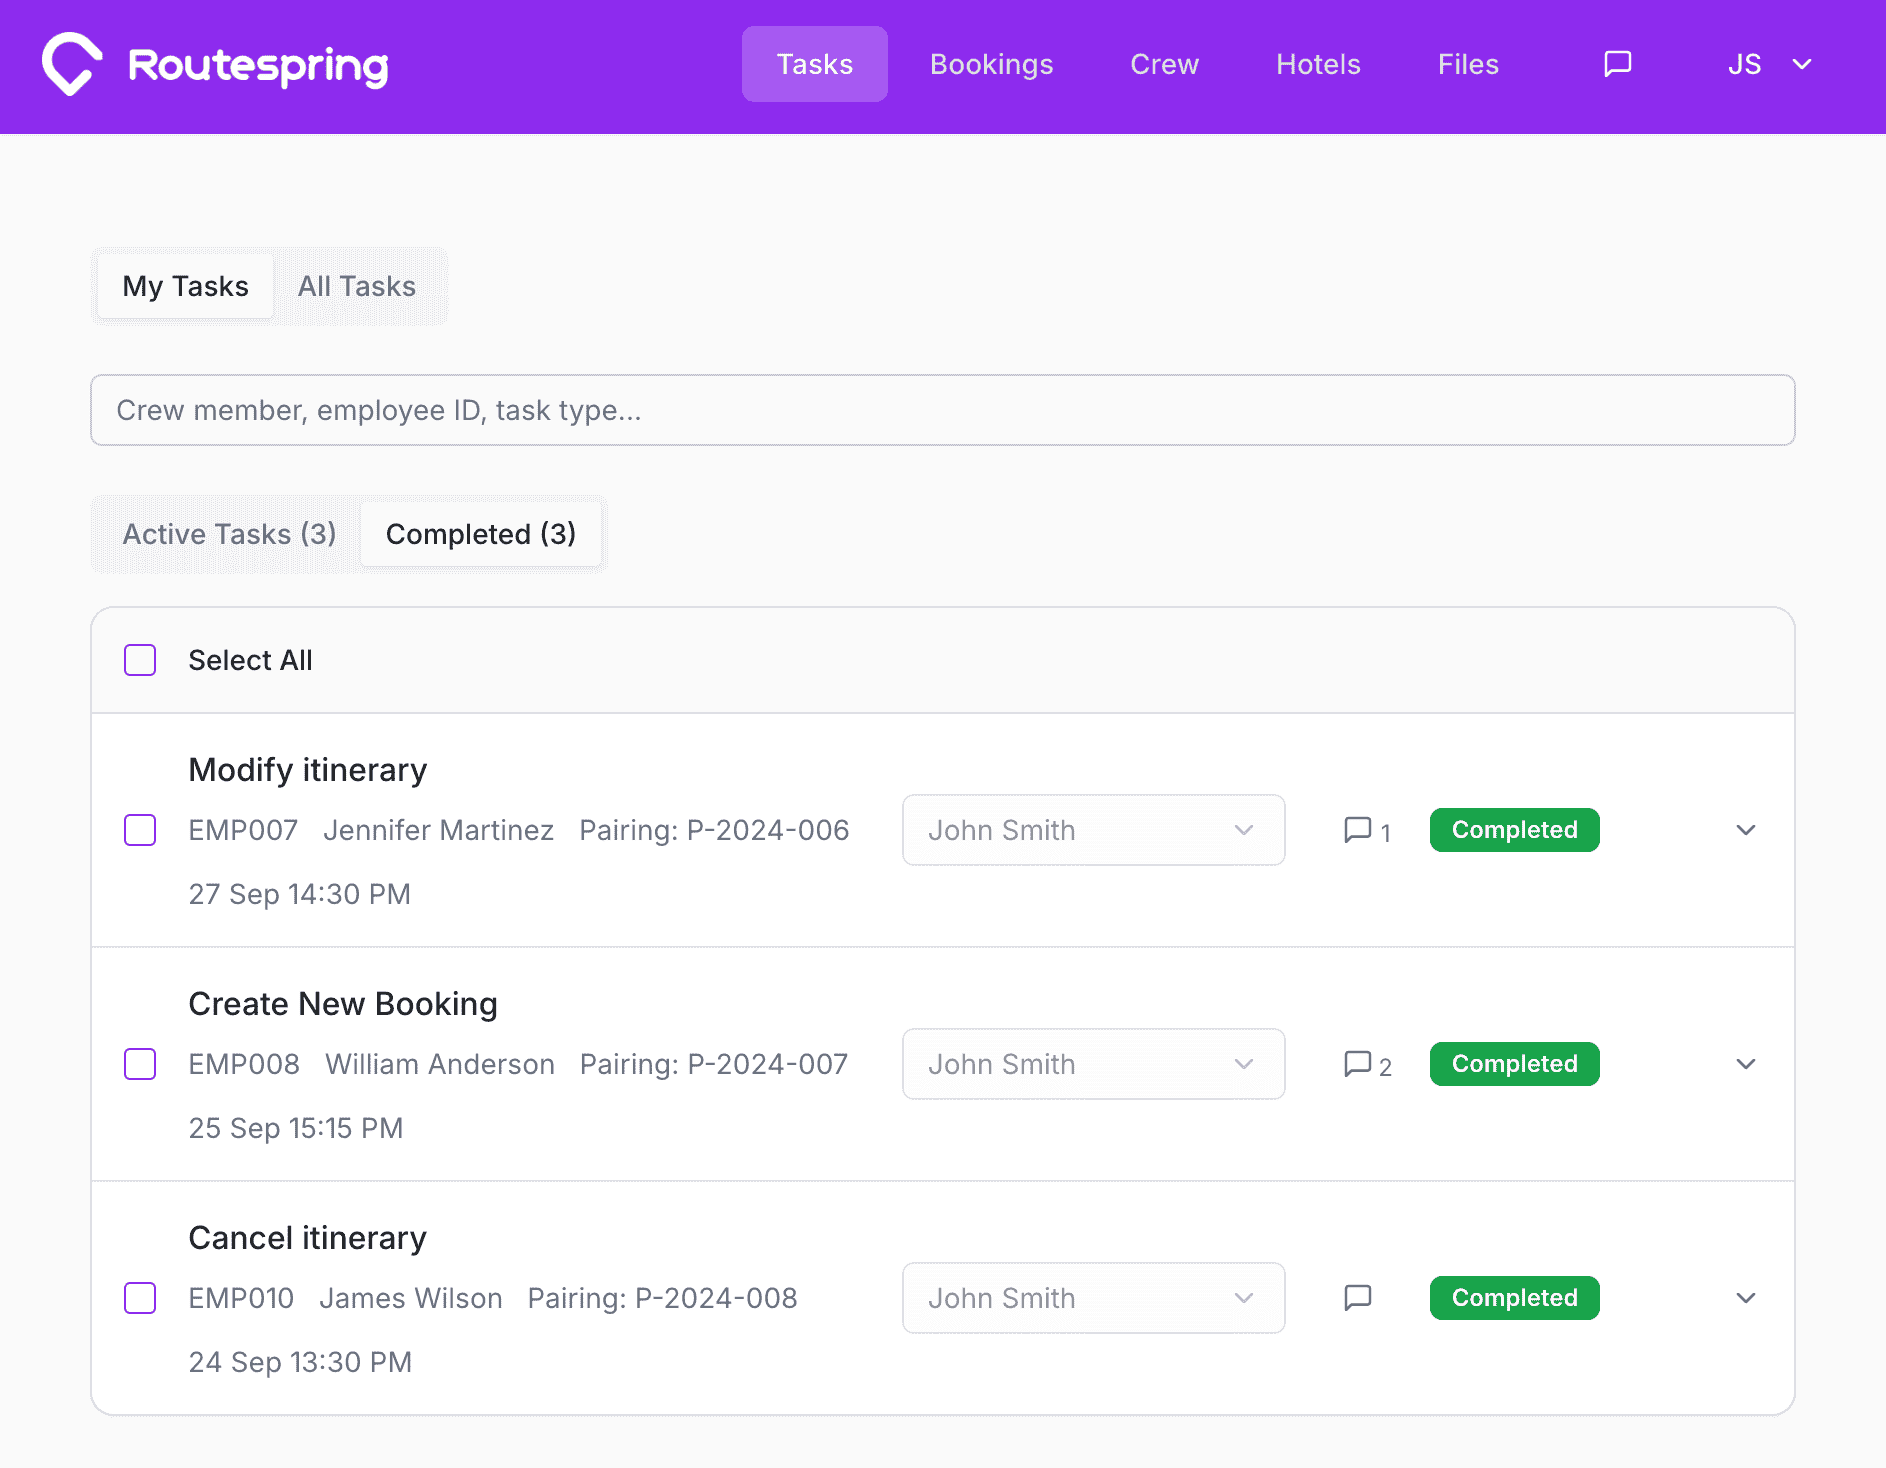1886x1468 pixels.
Task: Click the JS profile avatar
Action: tap(1744, 64)
